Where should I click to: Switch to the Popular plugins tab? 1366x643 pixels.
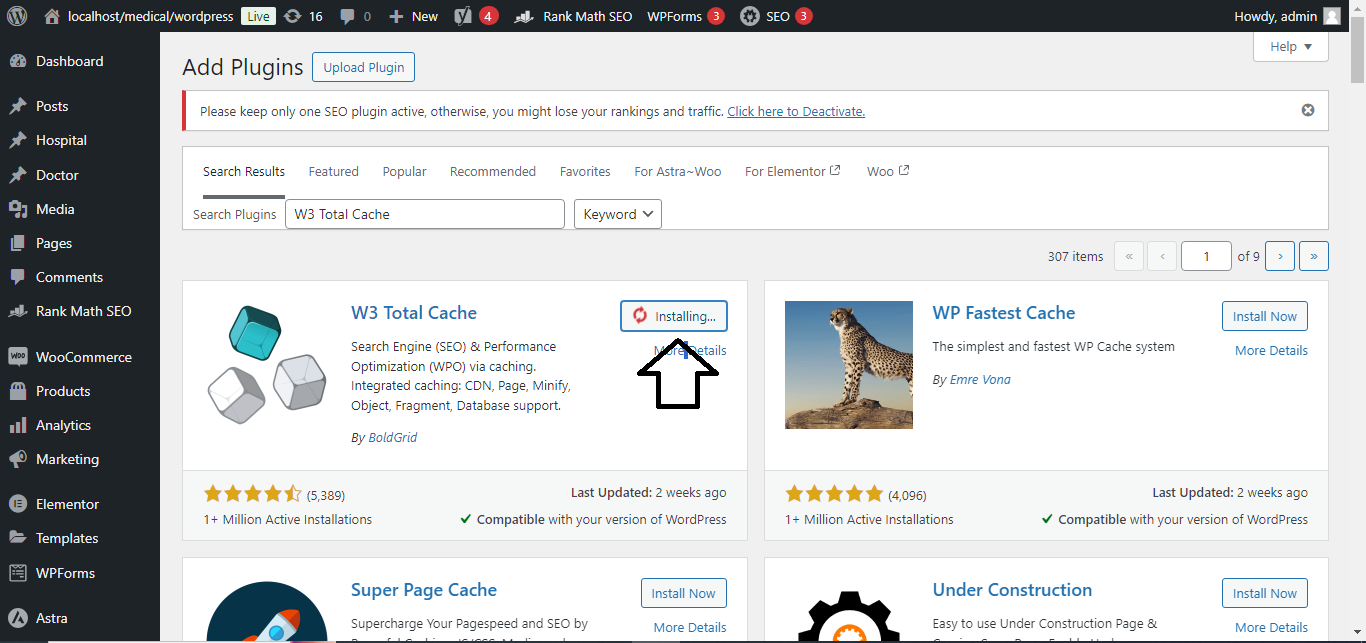[404, 171]
